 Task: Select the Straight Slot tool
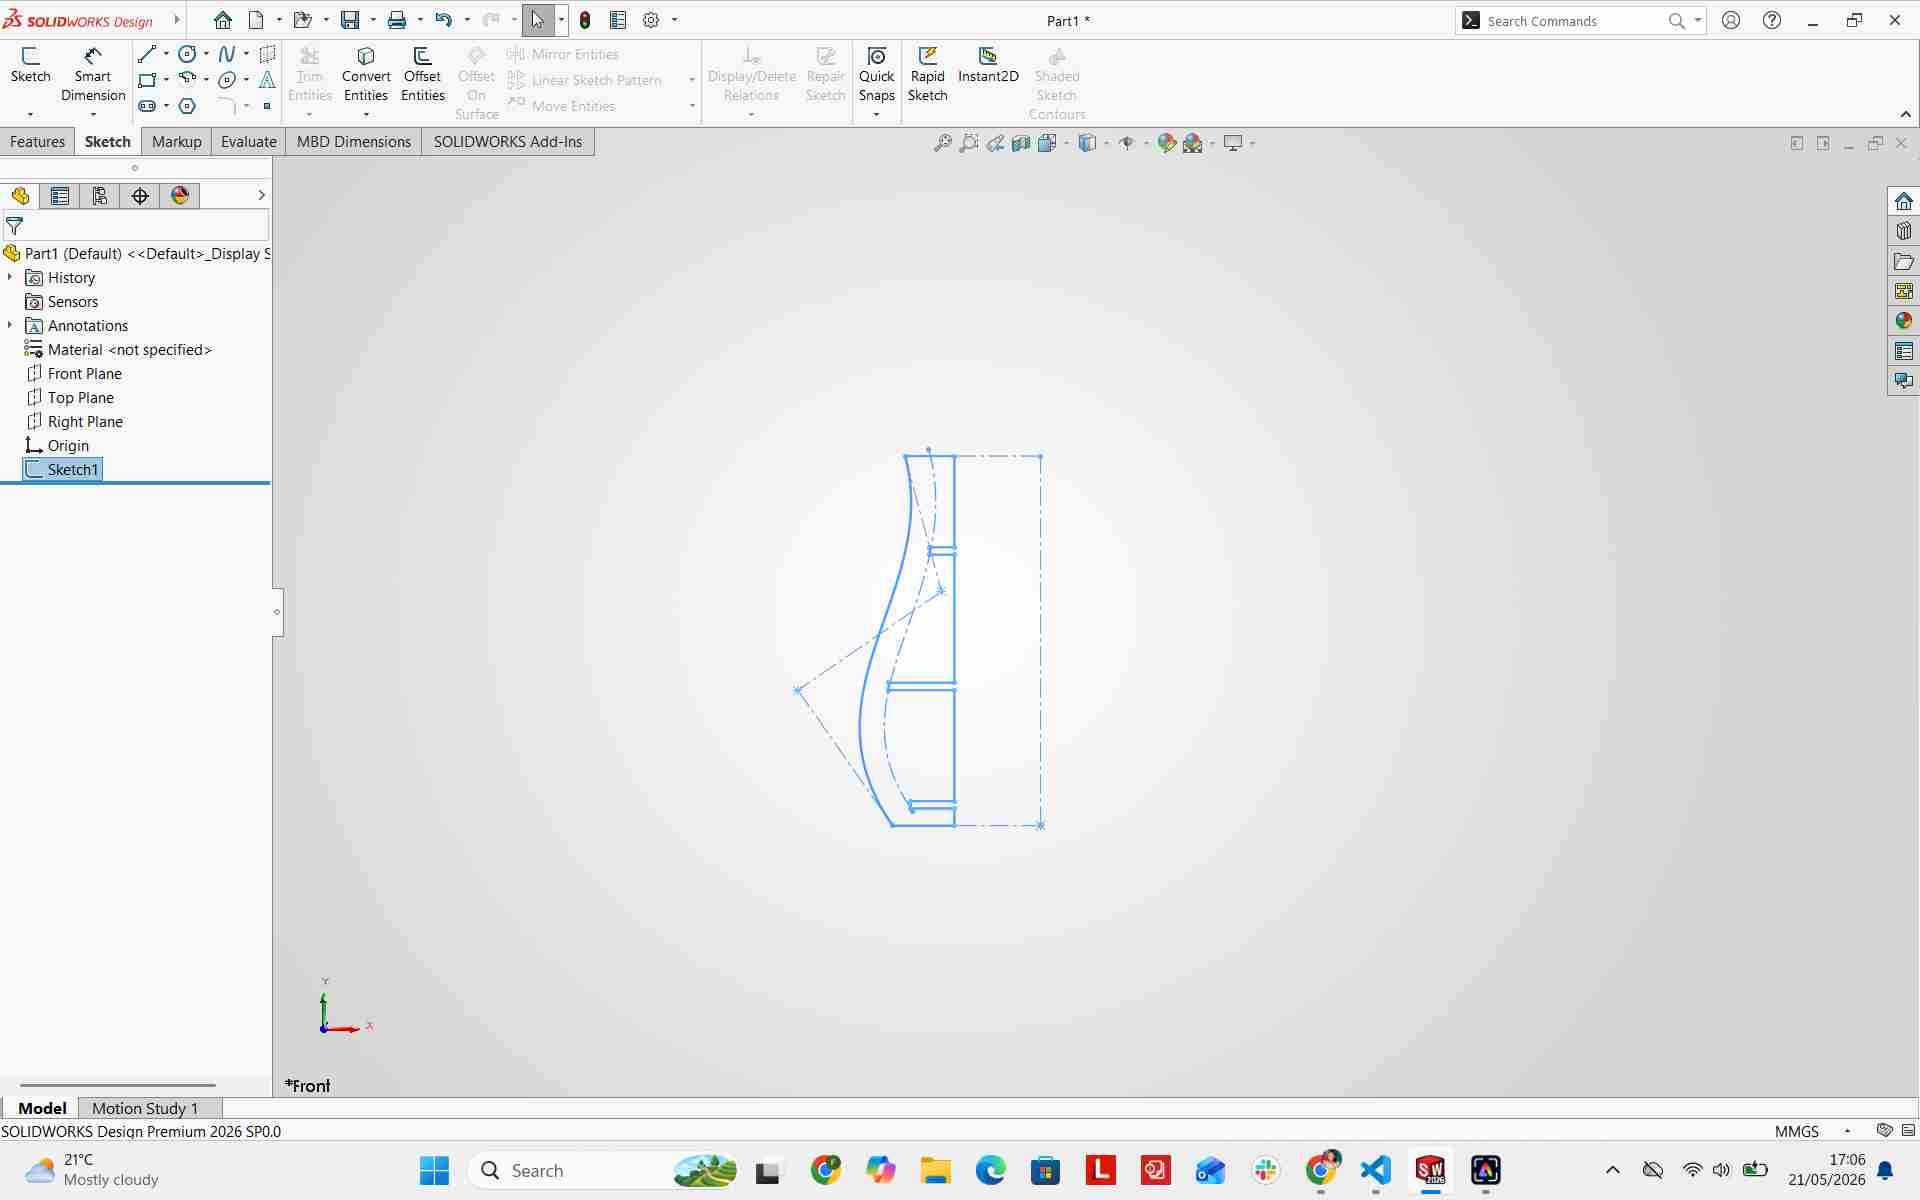point(147,106)
